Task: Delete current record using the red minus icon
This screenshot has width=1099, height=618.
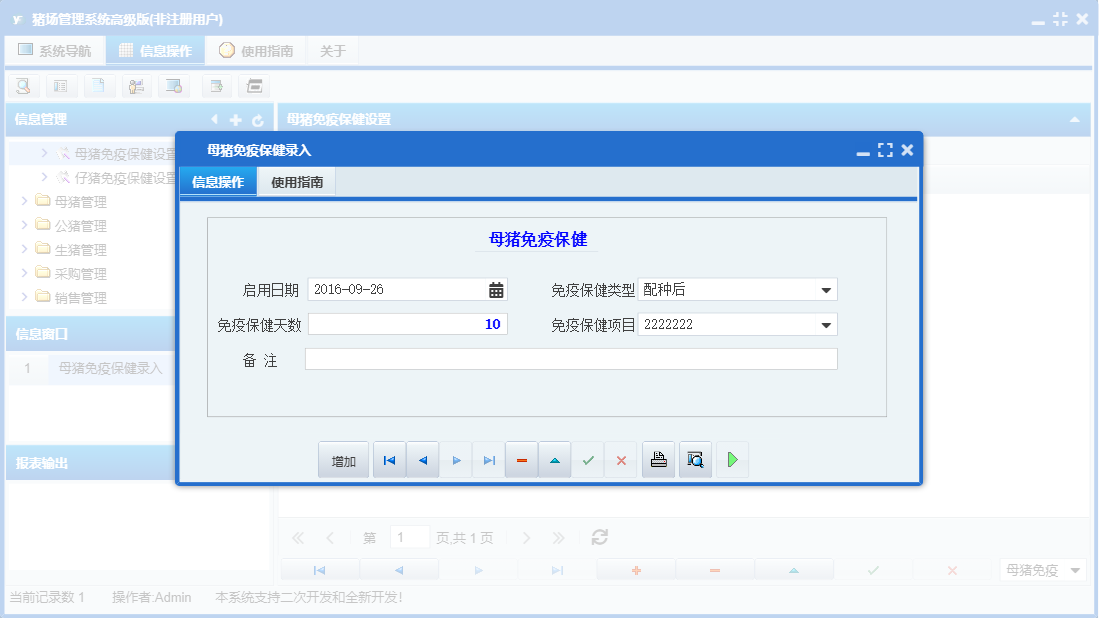Action: [x=521, y=459]
